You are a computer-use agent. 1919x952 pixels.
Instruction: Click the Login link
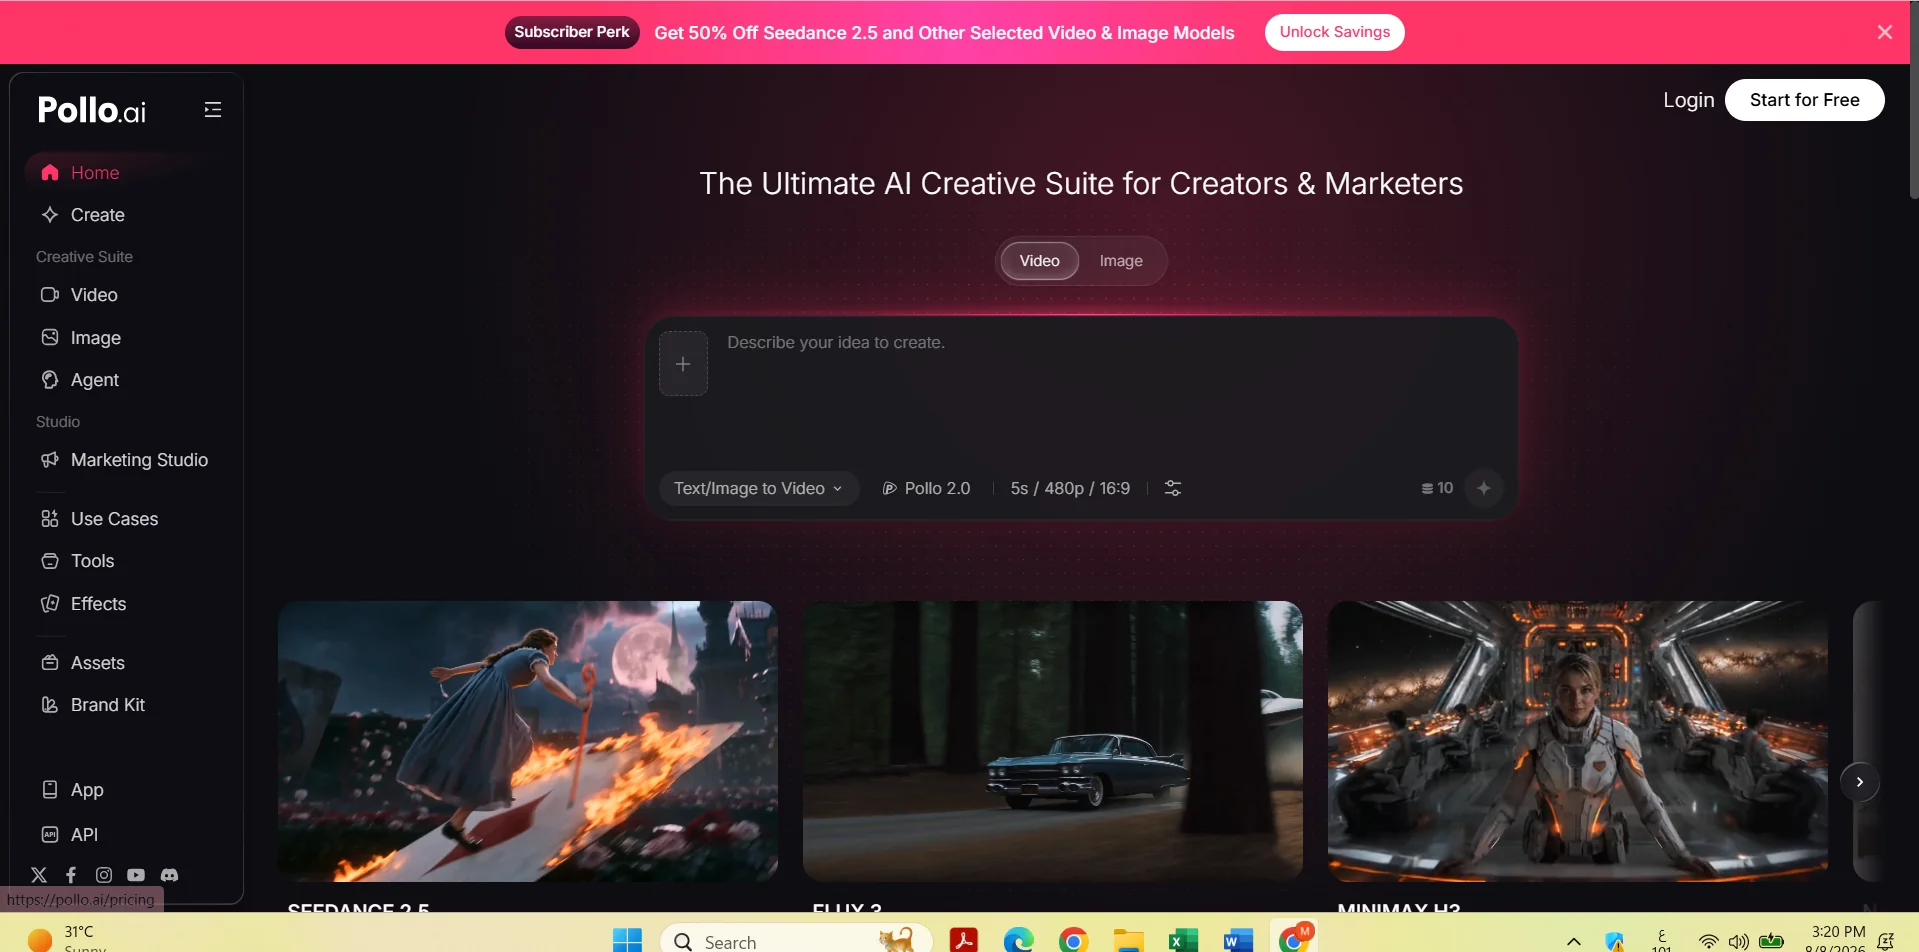point(1688,100)
